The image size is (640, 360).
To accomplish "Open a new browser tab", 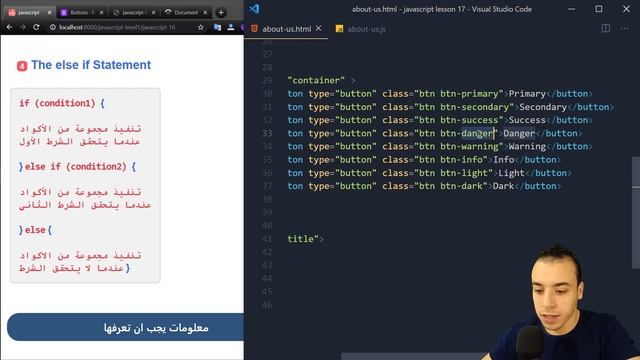I will coord(221,13).
